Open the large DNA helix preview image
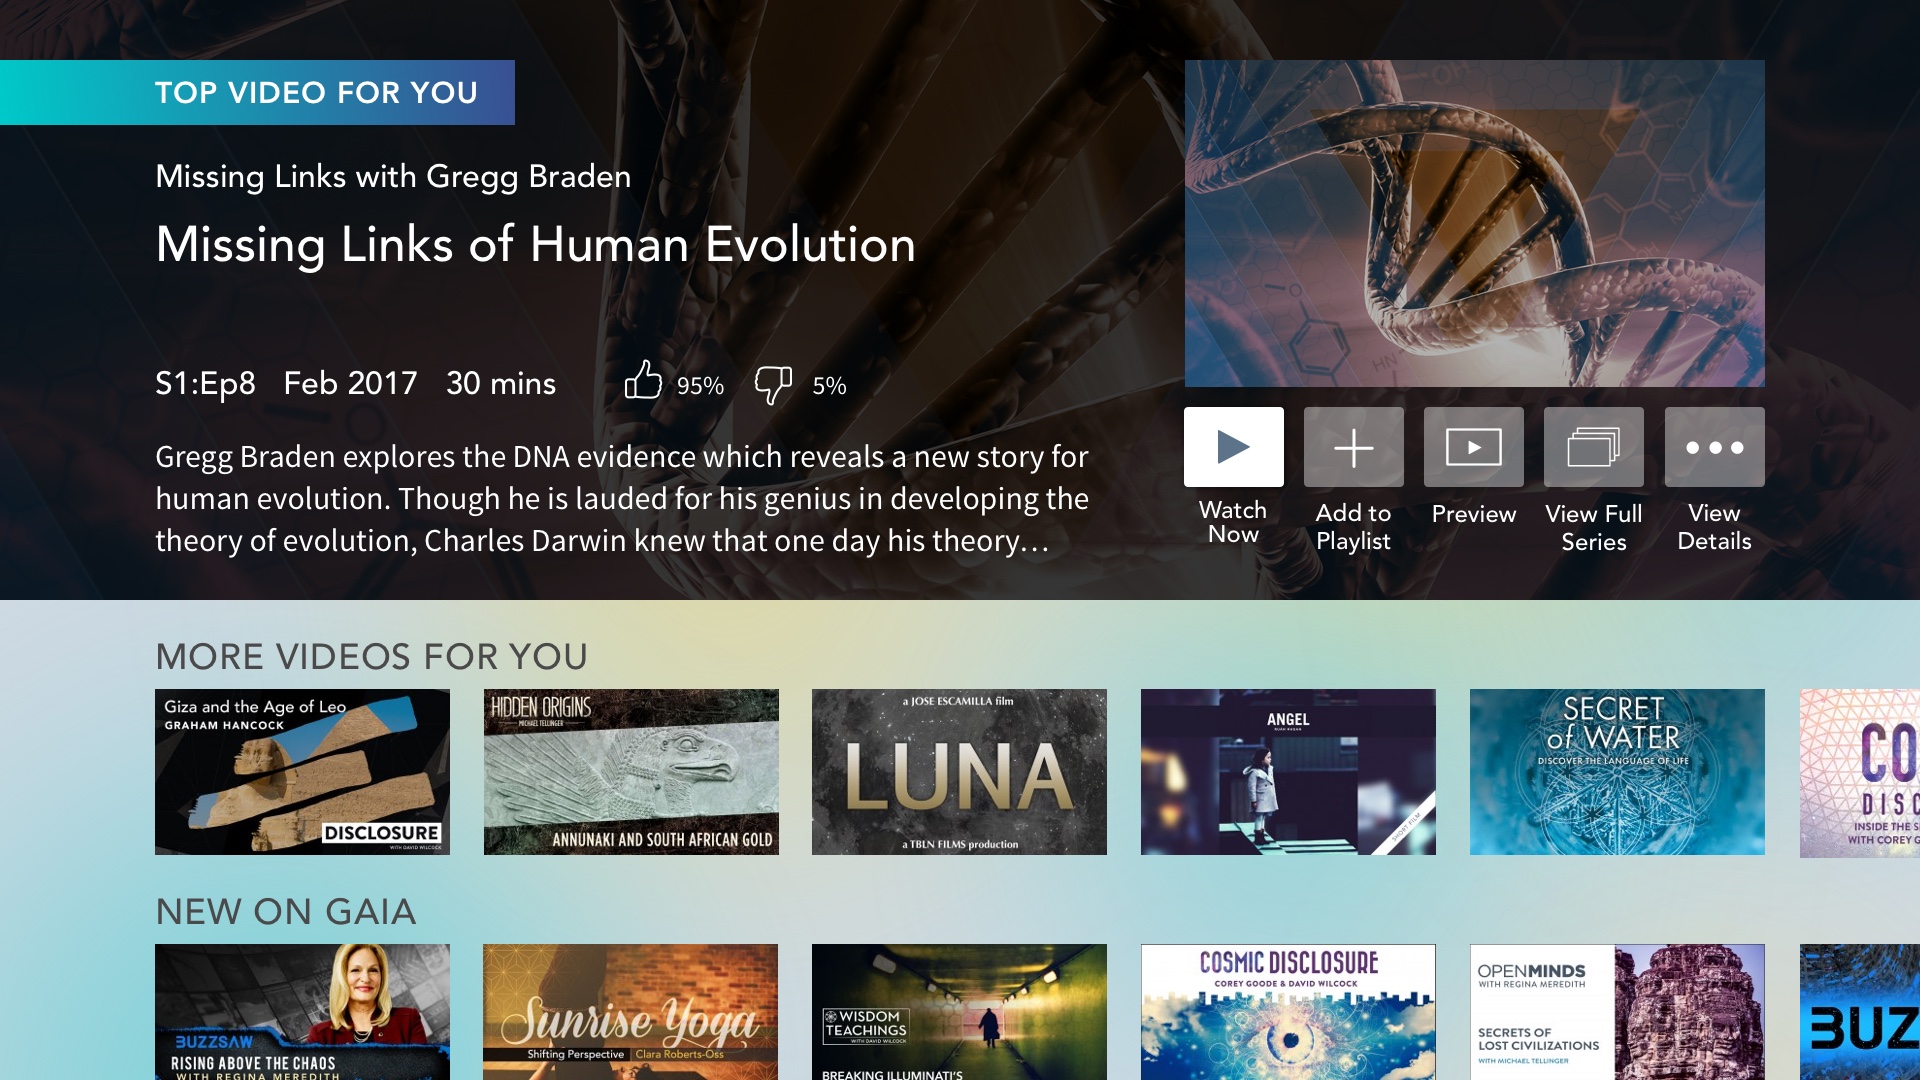Viewport: 1920px width, 1080px height. [1474, 223]
